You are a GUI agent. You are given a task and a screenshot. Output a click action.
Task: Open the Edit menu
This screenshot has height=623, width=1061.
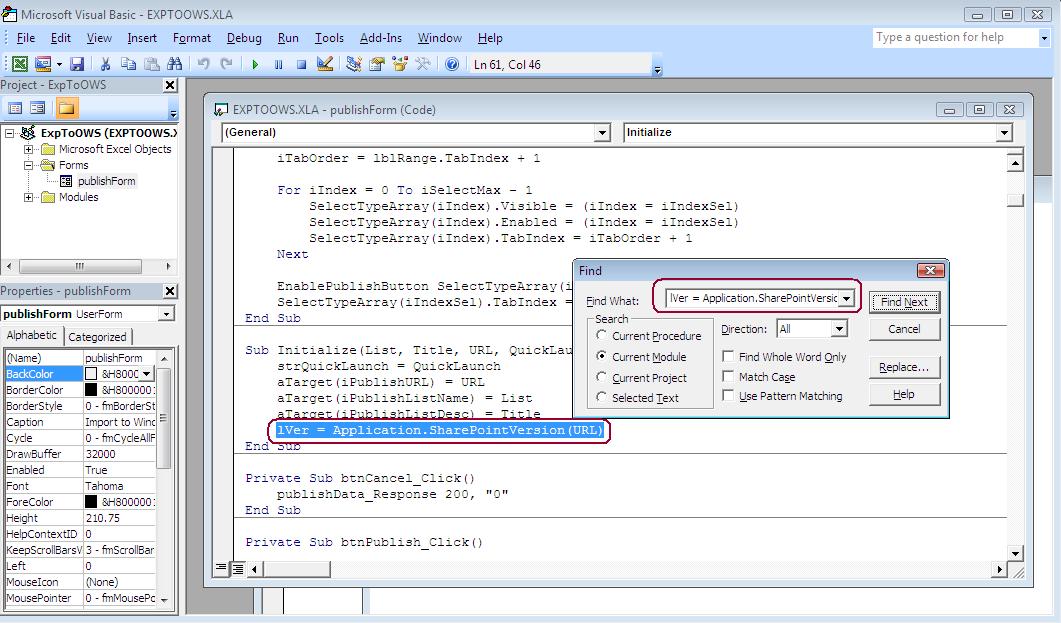(x=61, y=38)
